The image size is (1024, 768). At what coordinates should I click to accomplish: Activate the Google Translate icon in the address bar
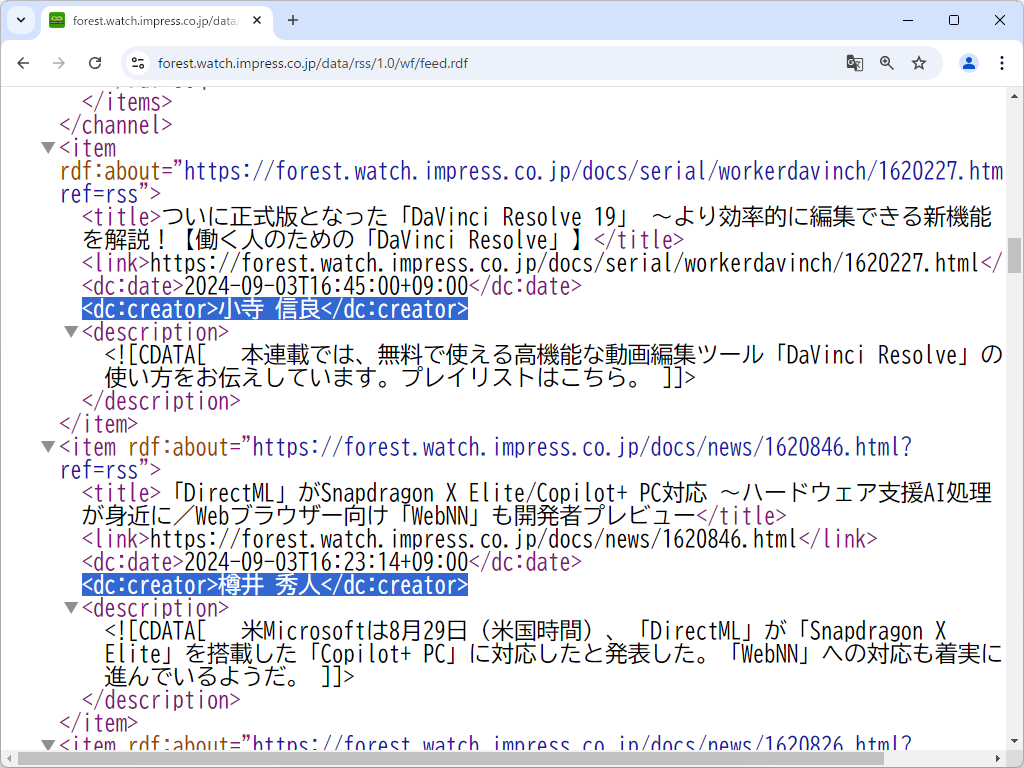[853, 62]
